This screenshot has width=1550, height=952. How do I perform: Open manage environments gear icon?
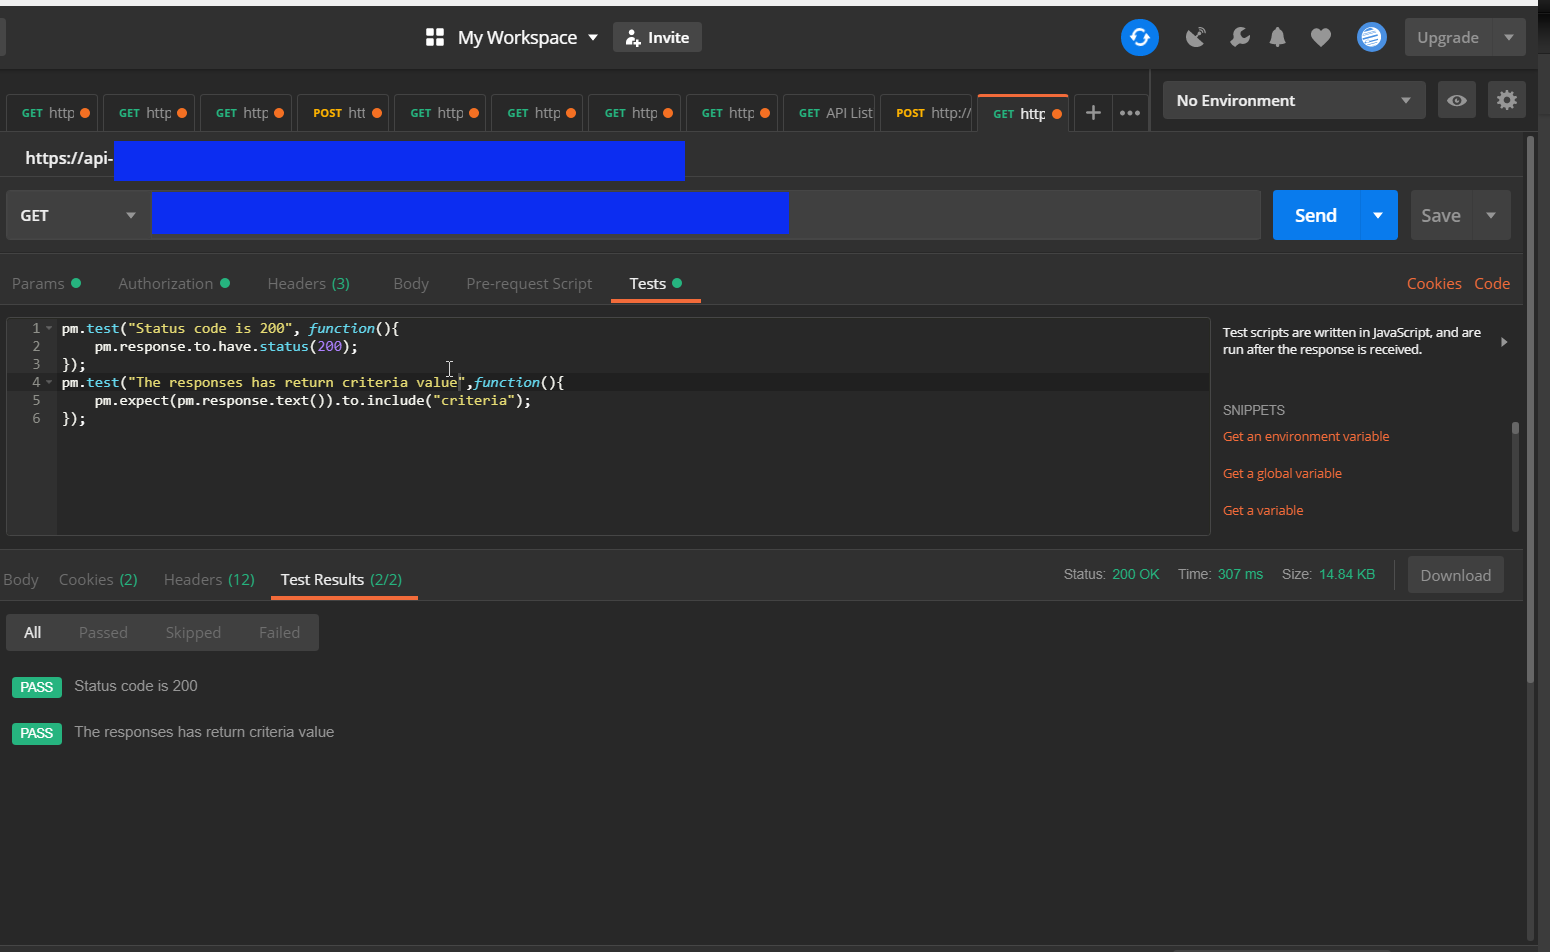(1506, 100)
